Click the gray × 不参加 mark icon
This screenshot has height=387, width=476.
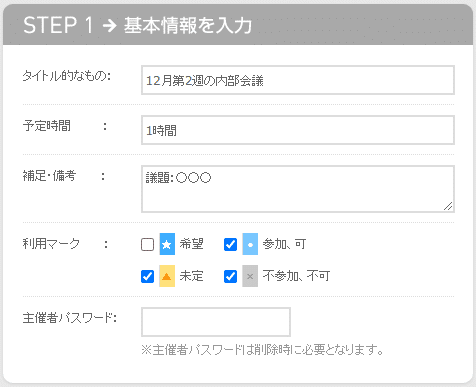click(250, 276)
